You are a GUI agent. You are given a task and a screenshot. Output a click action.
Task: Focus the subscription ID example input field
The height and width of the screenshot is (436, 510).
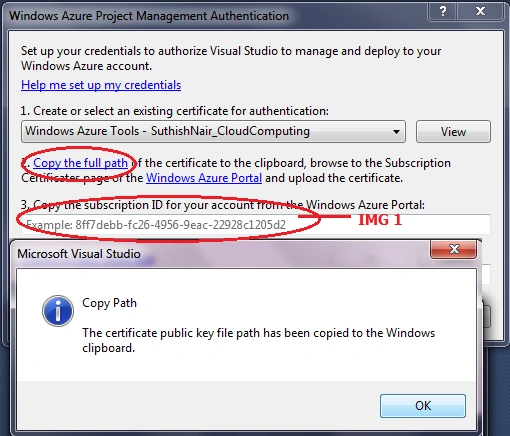tap(256, 224)
